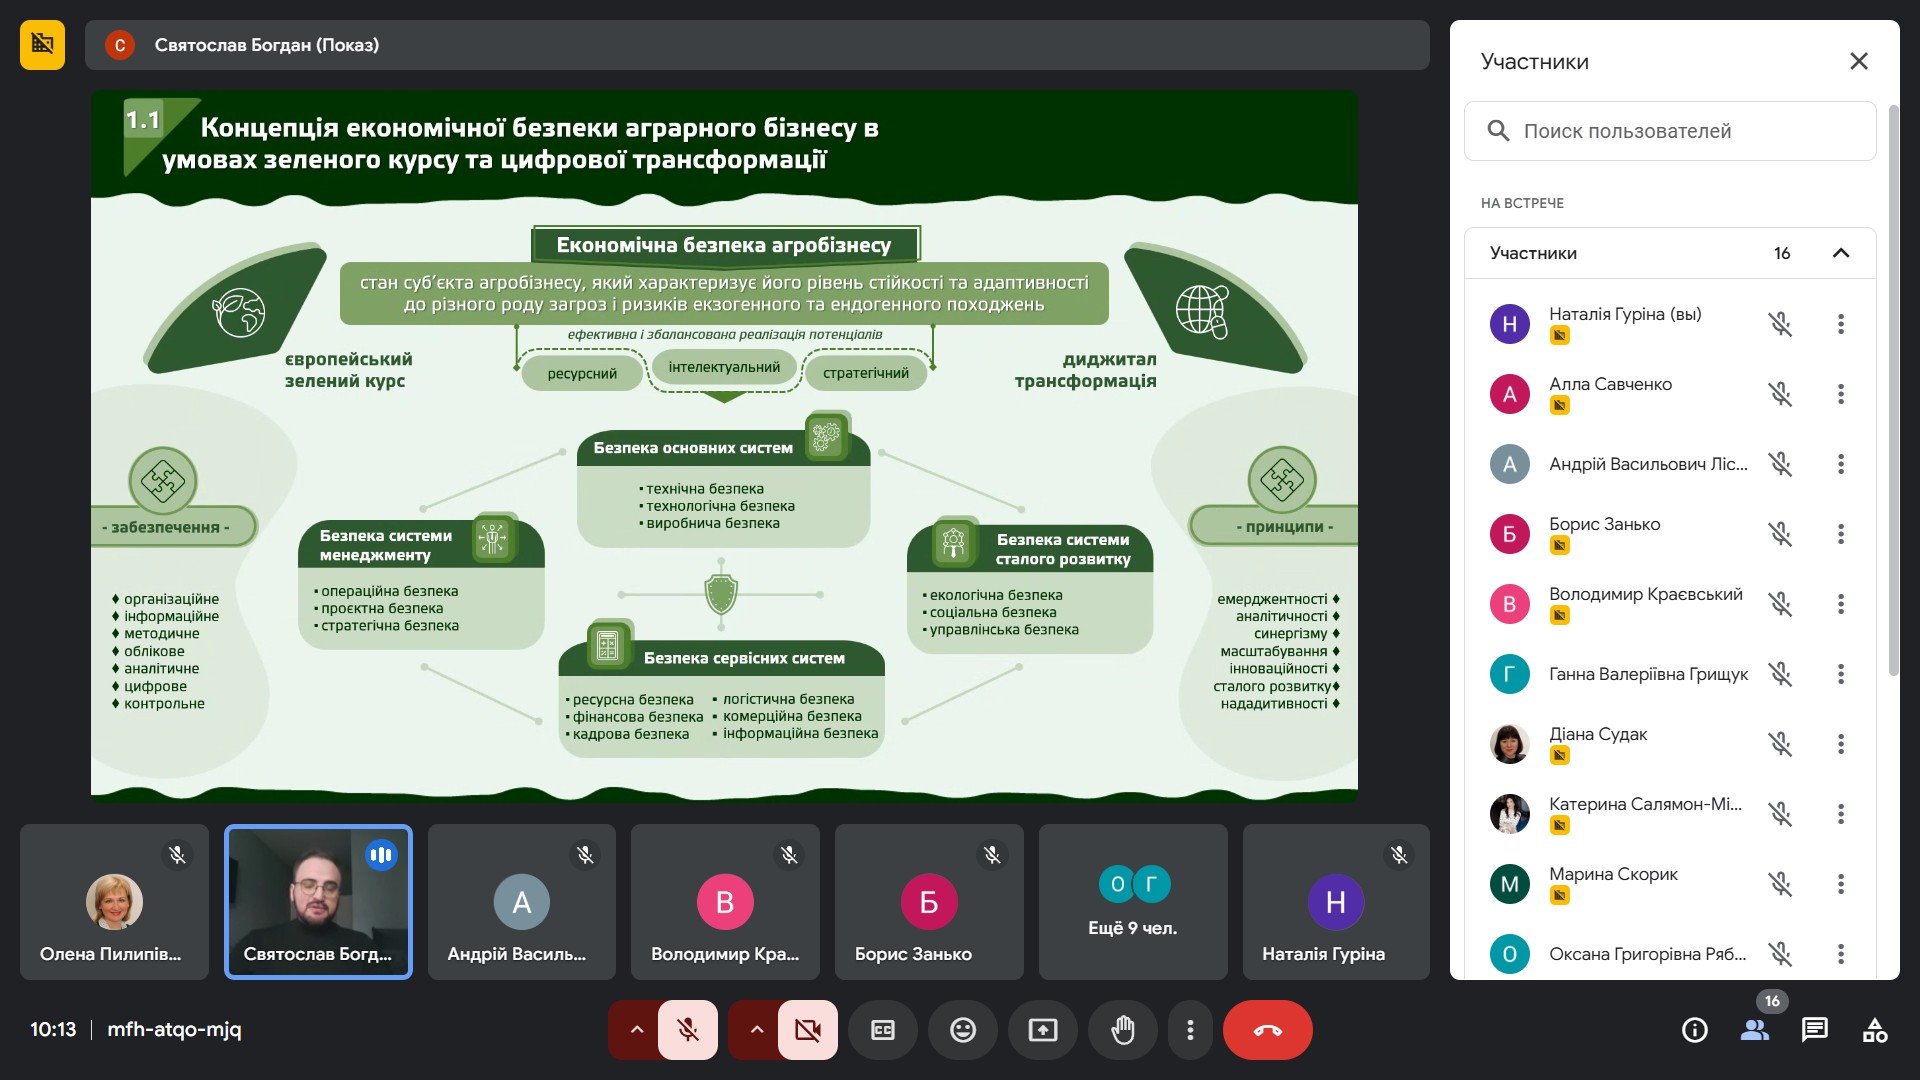Click avatar of Діана Судак in list
Image resolution: width=1920 pixels, height=1080 pixels.
[1510, 744]
